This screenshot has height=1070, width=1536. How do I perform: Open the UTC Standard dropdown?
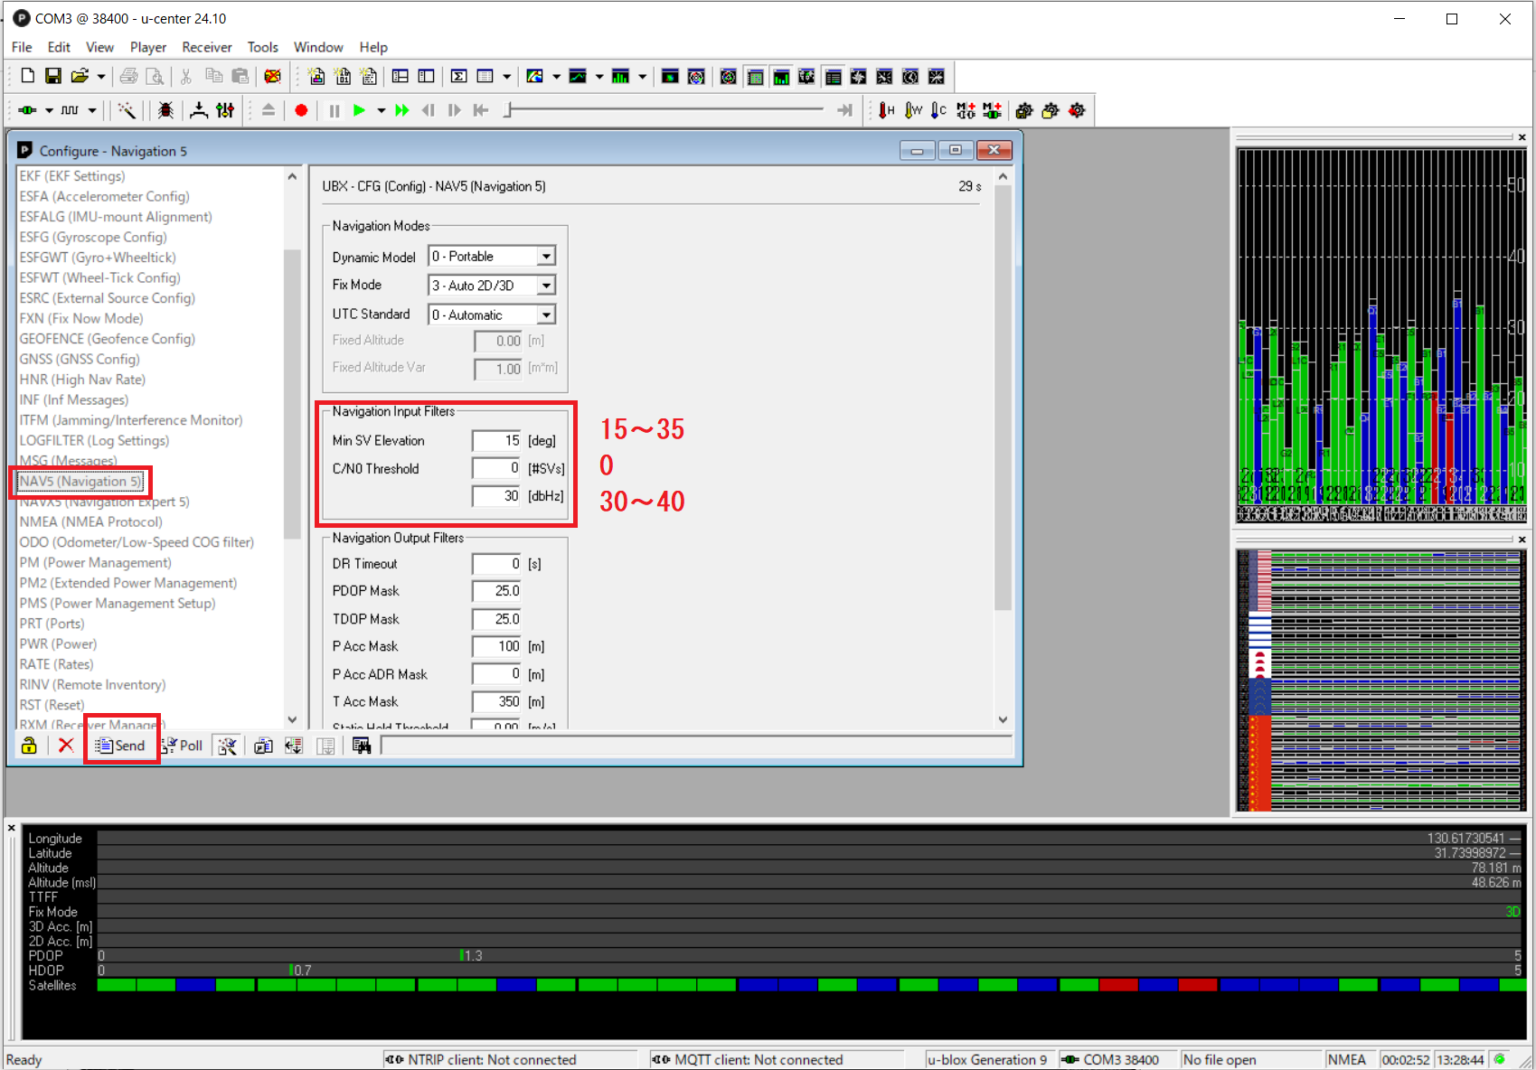coord(546,315)
